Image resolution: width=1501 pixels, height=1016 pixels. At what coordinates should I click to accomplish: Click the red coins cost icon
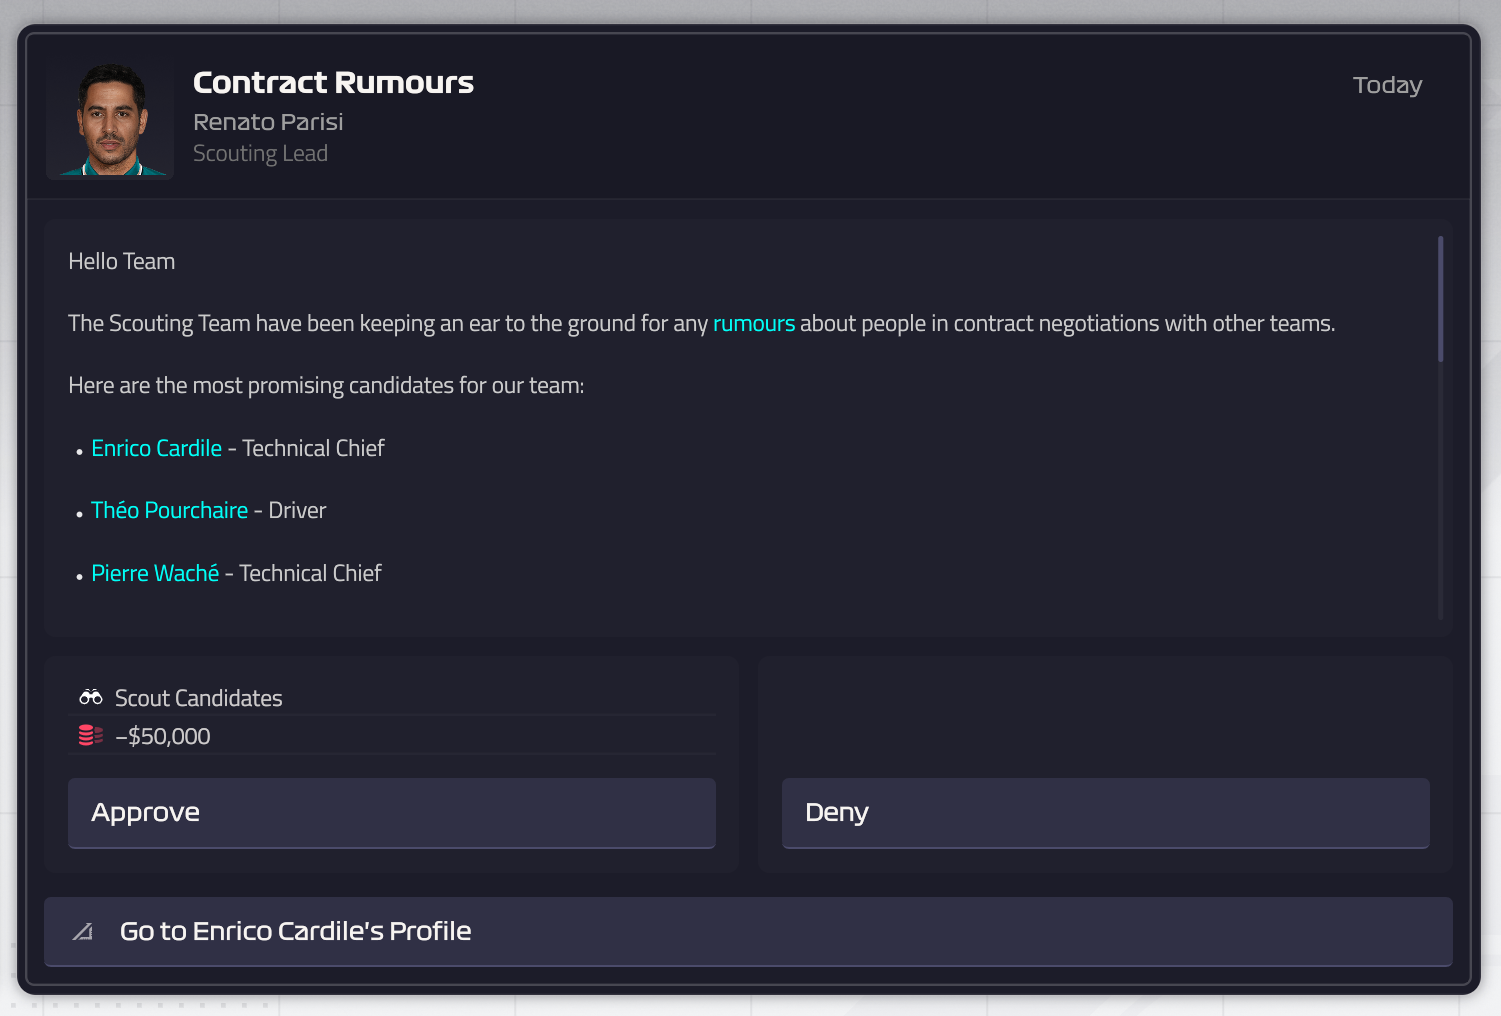coord(91,736)
